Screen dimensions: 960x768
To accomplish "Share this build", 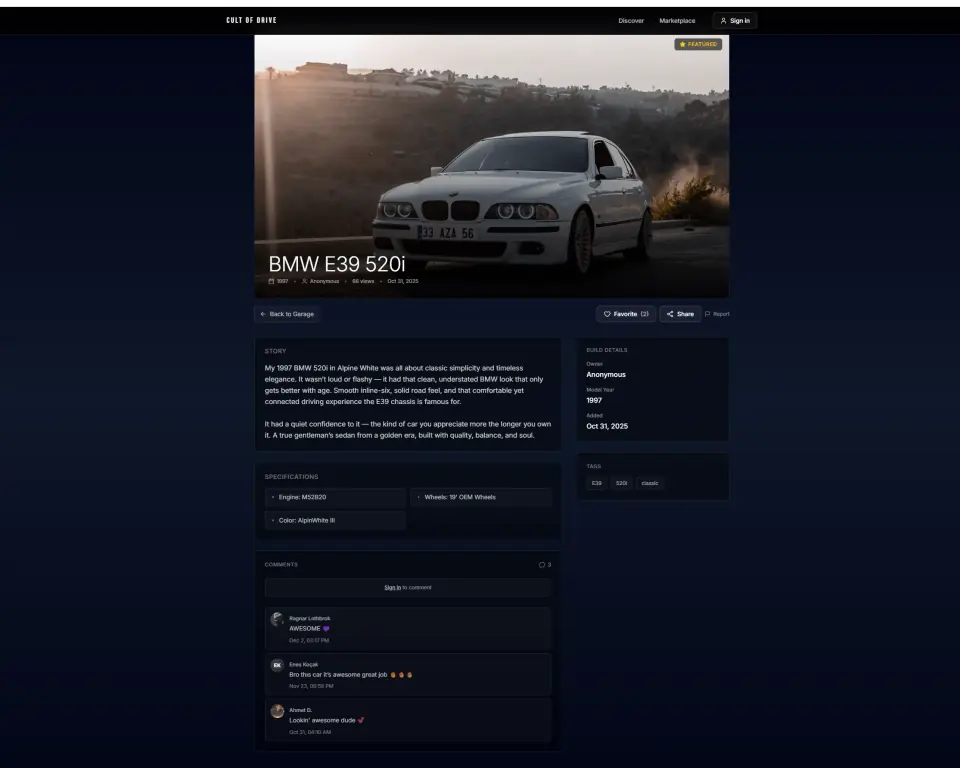I will click(x=680, y=314).
